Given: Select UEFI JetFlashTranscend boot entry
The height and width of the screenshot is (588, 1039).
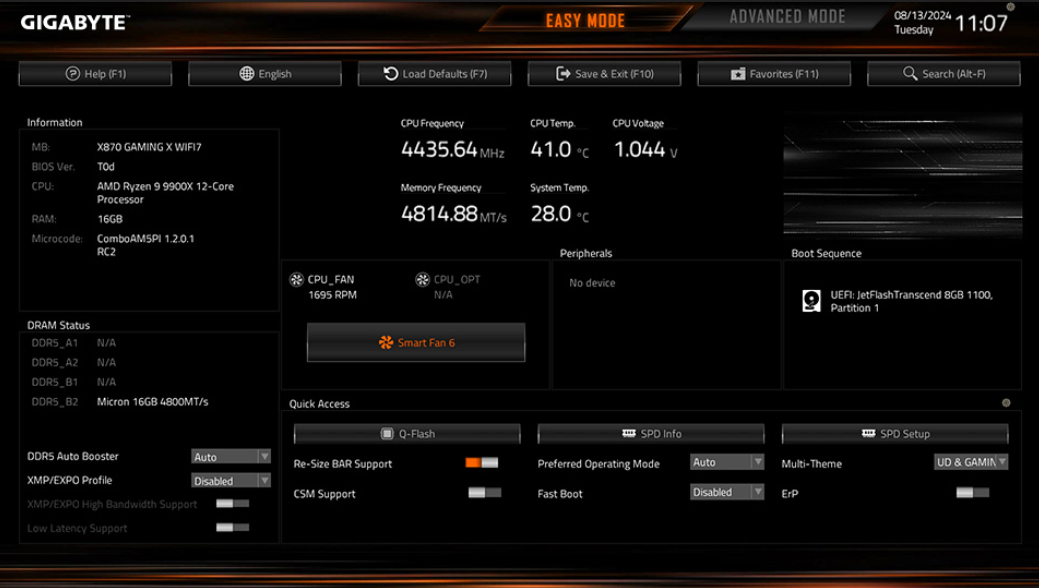Looking at the screenshot, I should (x=898, y=301).
